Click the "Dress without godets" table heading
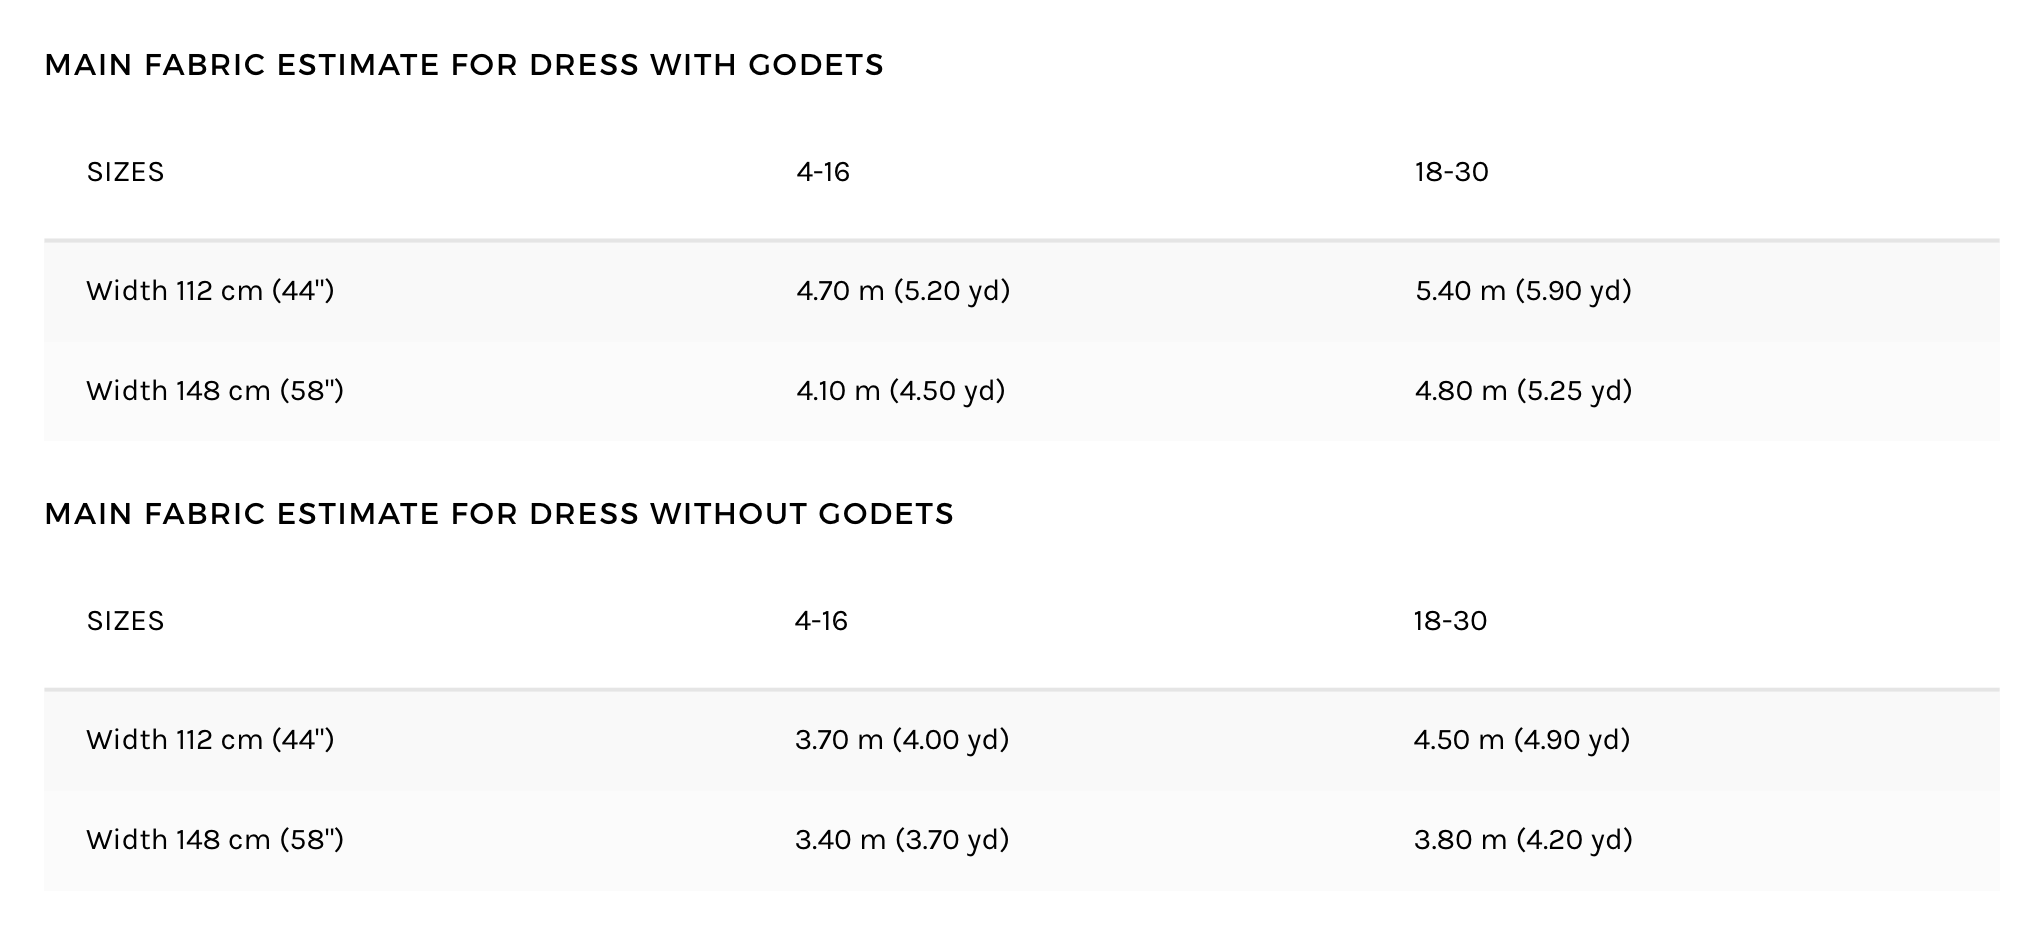The image size is (2044, 926). [x=499, y=514]
